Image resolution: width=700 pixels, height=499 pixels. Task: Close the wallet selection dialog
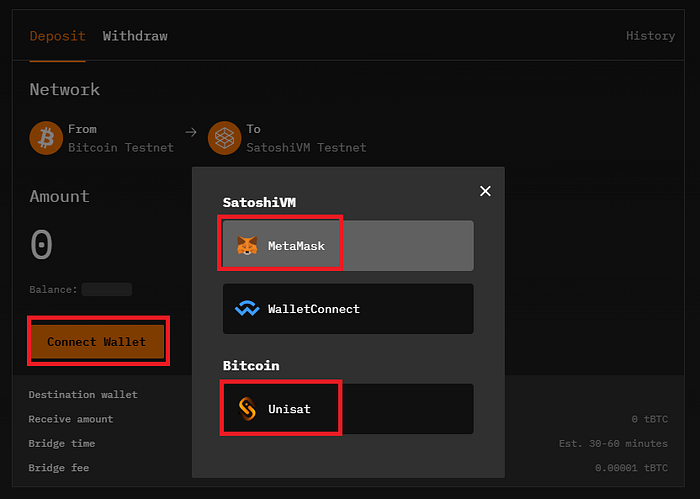[485, 191]
